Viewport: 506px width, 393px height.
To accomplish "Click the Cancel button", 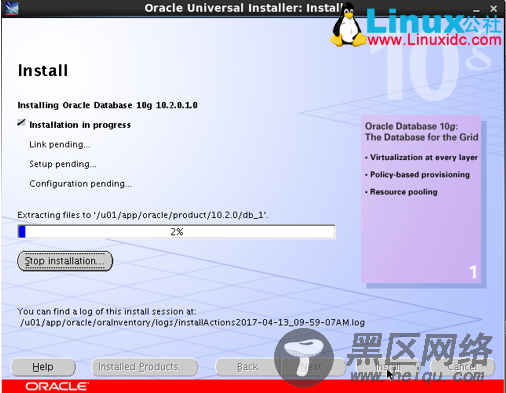I will (462, 367).
